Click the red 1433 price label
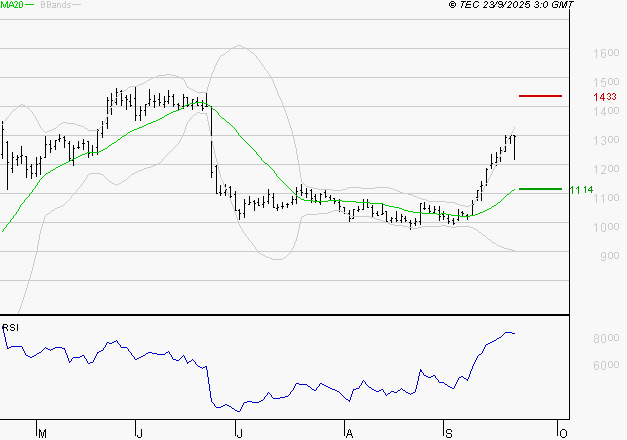 pos(605,97)
